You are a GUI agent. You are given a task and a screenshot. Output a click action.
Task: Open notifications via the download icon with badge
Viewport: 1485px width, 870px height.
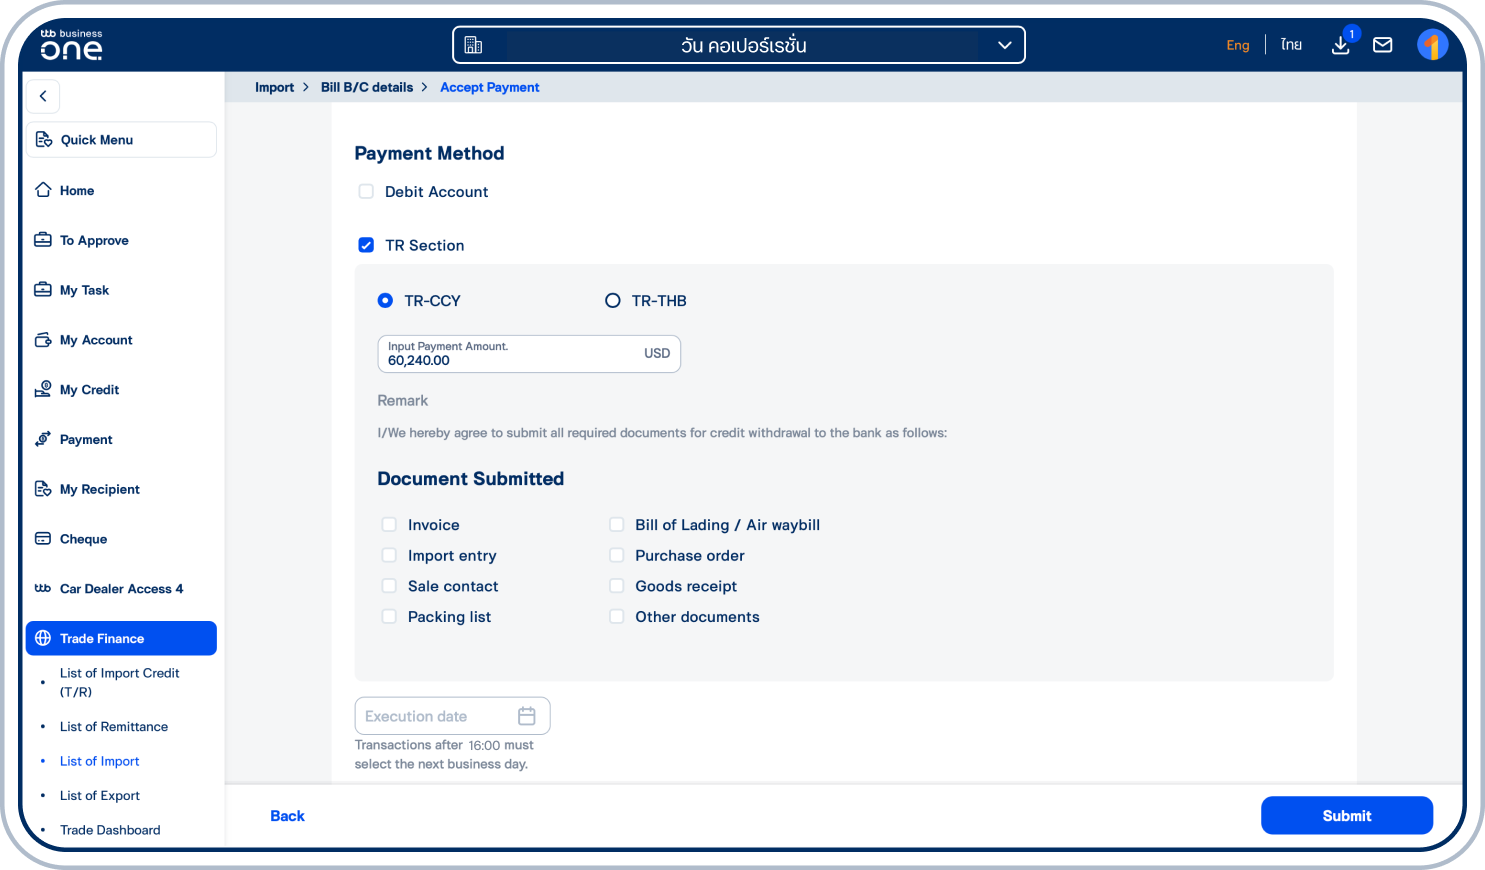[1341, 45]
